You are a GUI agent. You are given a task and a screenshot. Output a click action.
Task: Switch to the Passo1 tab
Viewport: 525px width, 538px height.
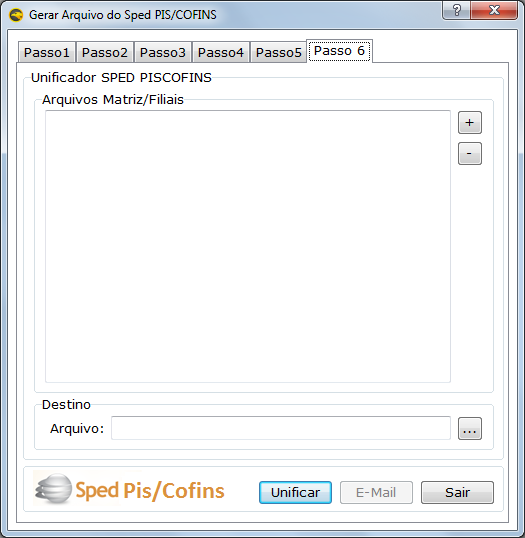[47, 52]
